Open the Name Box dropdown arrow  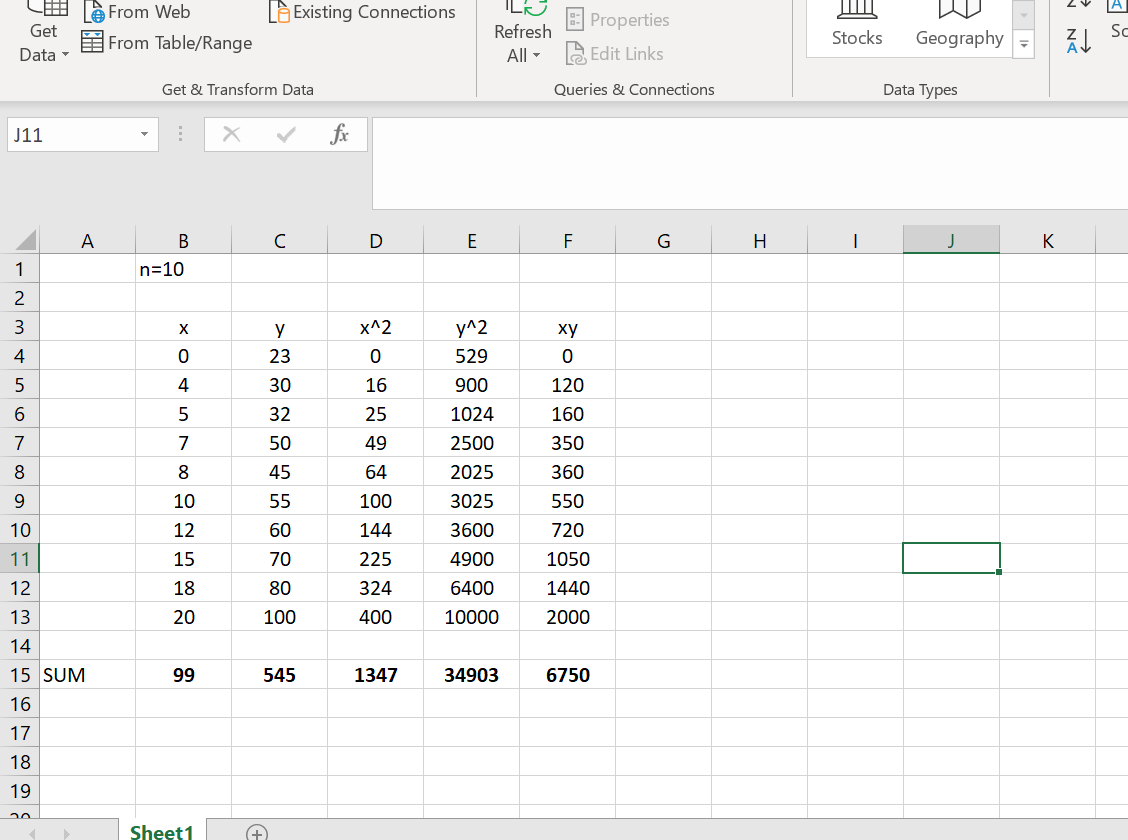pyautogui.click(x=144, y=134)
